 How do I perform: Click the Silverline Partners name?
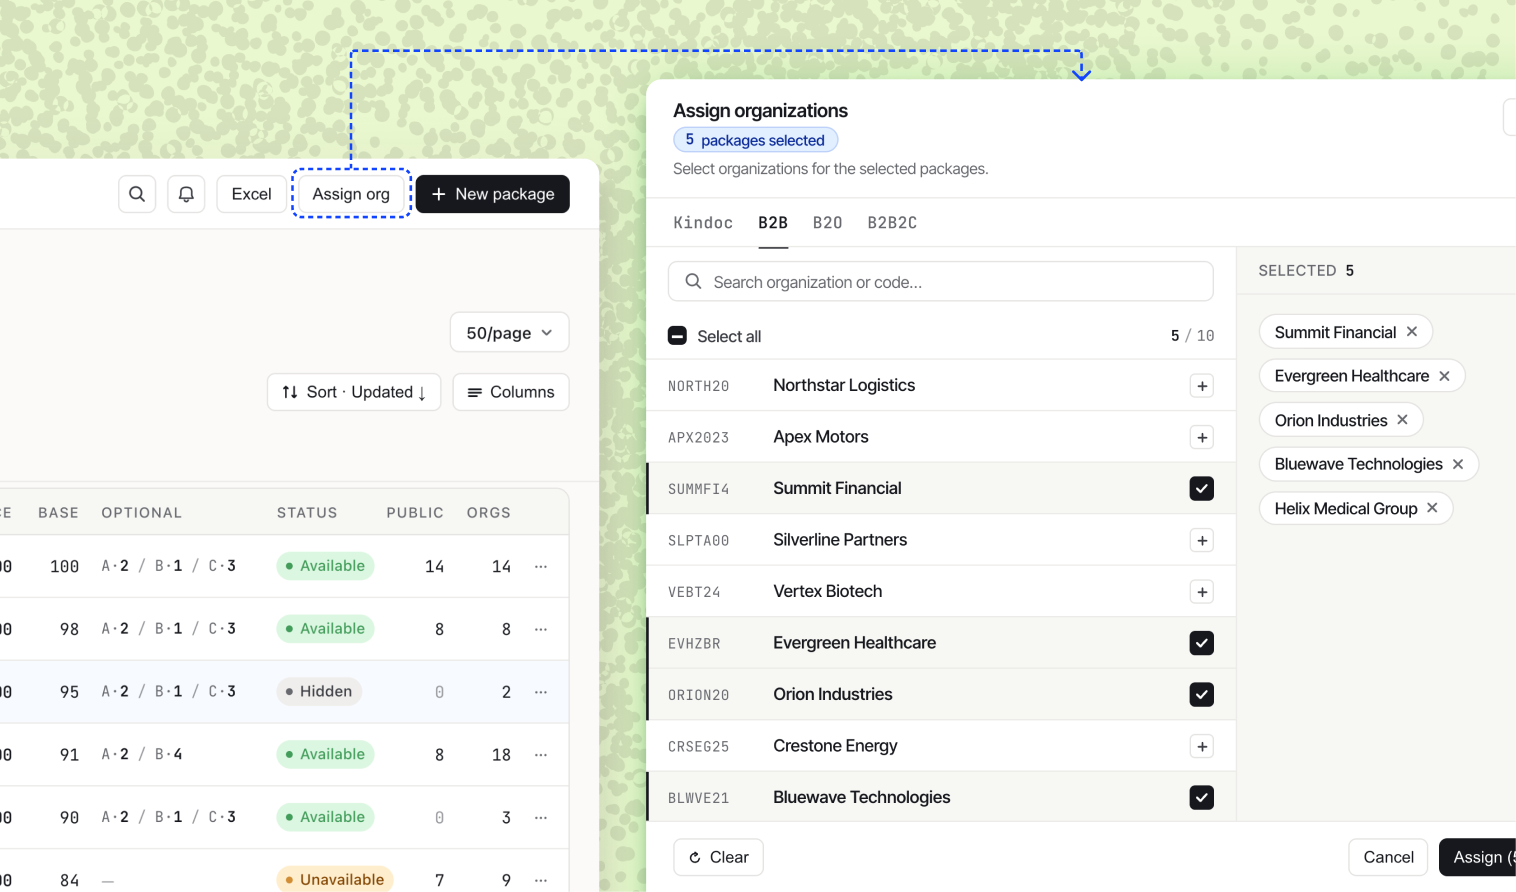840,540
